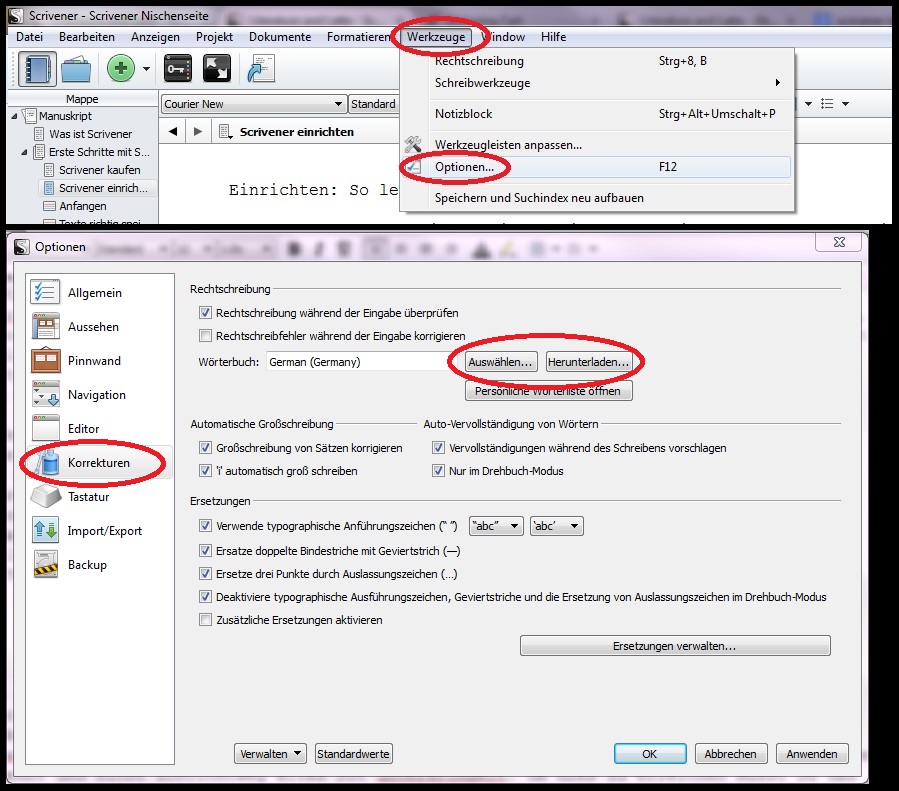Collapse the Erste Schritte mit S... folder

(26, 152)
